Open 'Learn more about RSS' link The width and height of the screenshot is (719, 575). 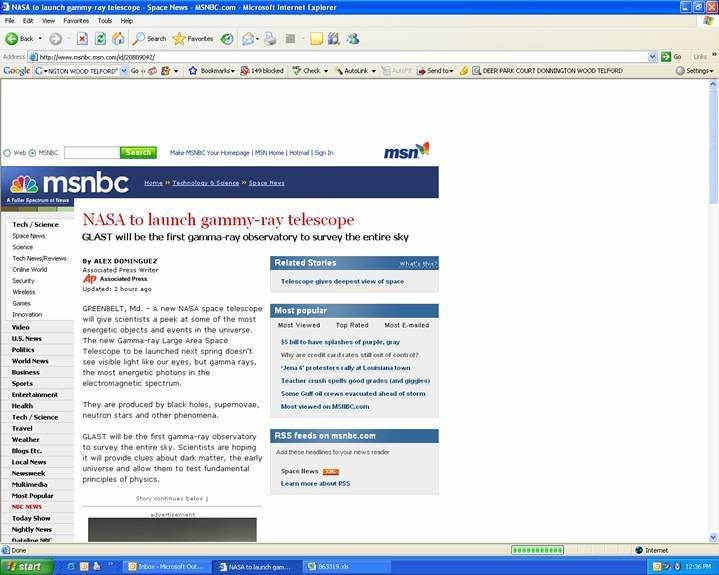point(315,484)
